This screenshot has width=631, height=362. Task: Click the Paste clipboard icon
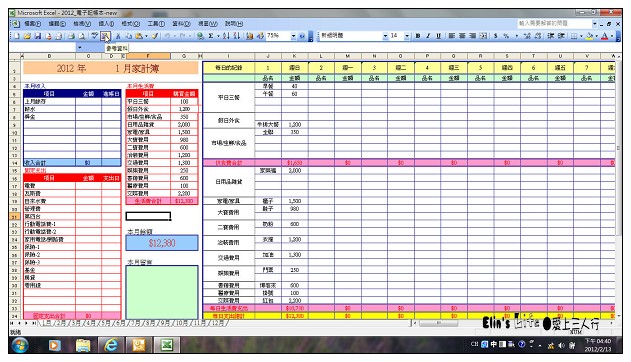pyautogui.click(x=138, y=36)
